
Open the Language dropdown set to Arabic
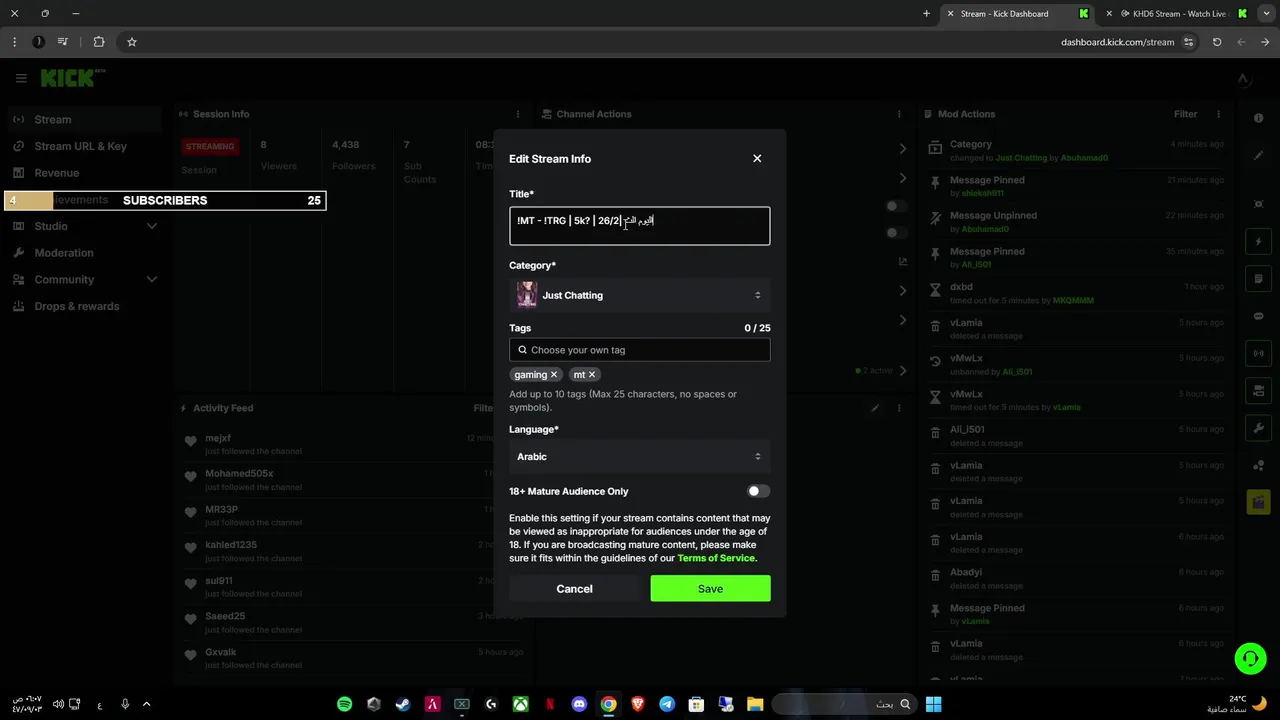tap(640, 456)
